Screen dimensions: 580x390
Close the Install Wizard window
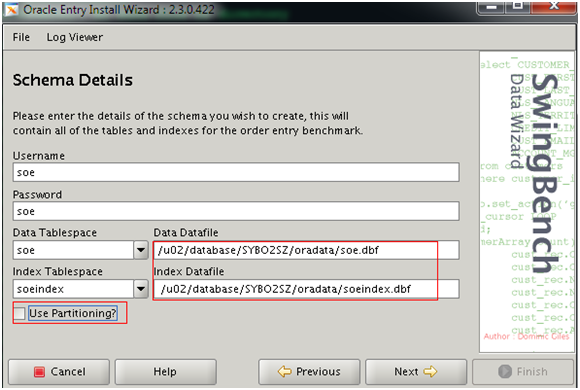point(553,6)
